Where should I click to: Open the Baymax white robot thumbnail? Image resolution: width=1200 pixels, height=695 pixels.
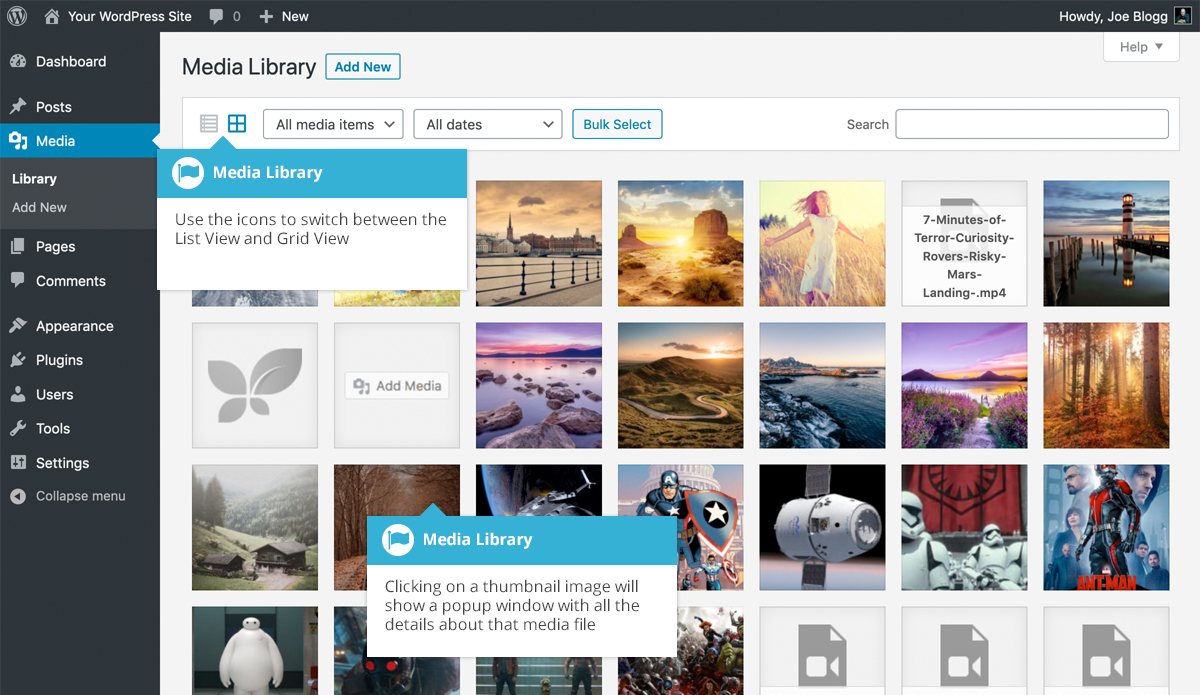click(x=255, y=650)
